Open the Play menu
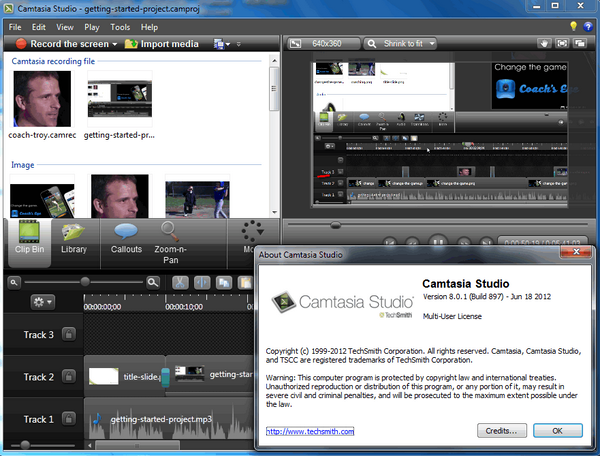The width and height of the screenshot is (600, 456). pyautogui.click(x=92, y=27)
